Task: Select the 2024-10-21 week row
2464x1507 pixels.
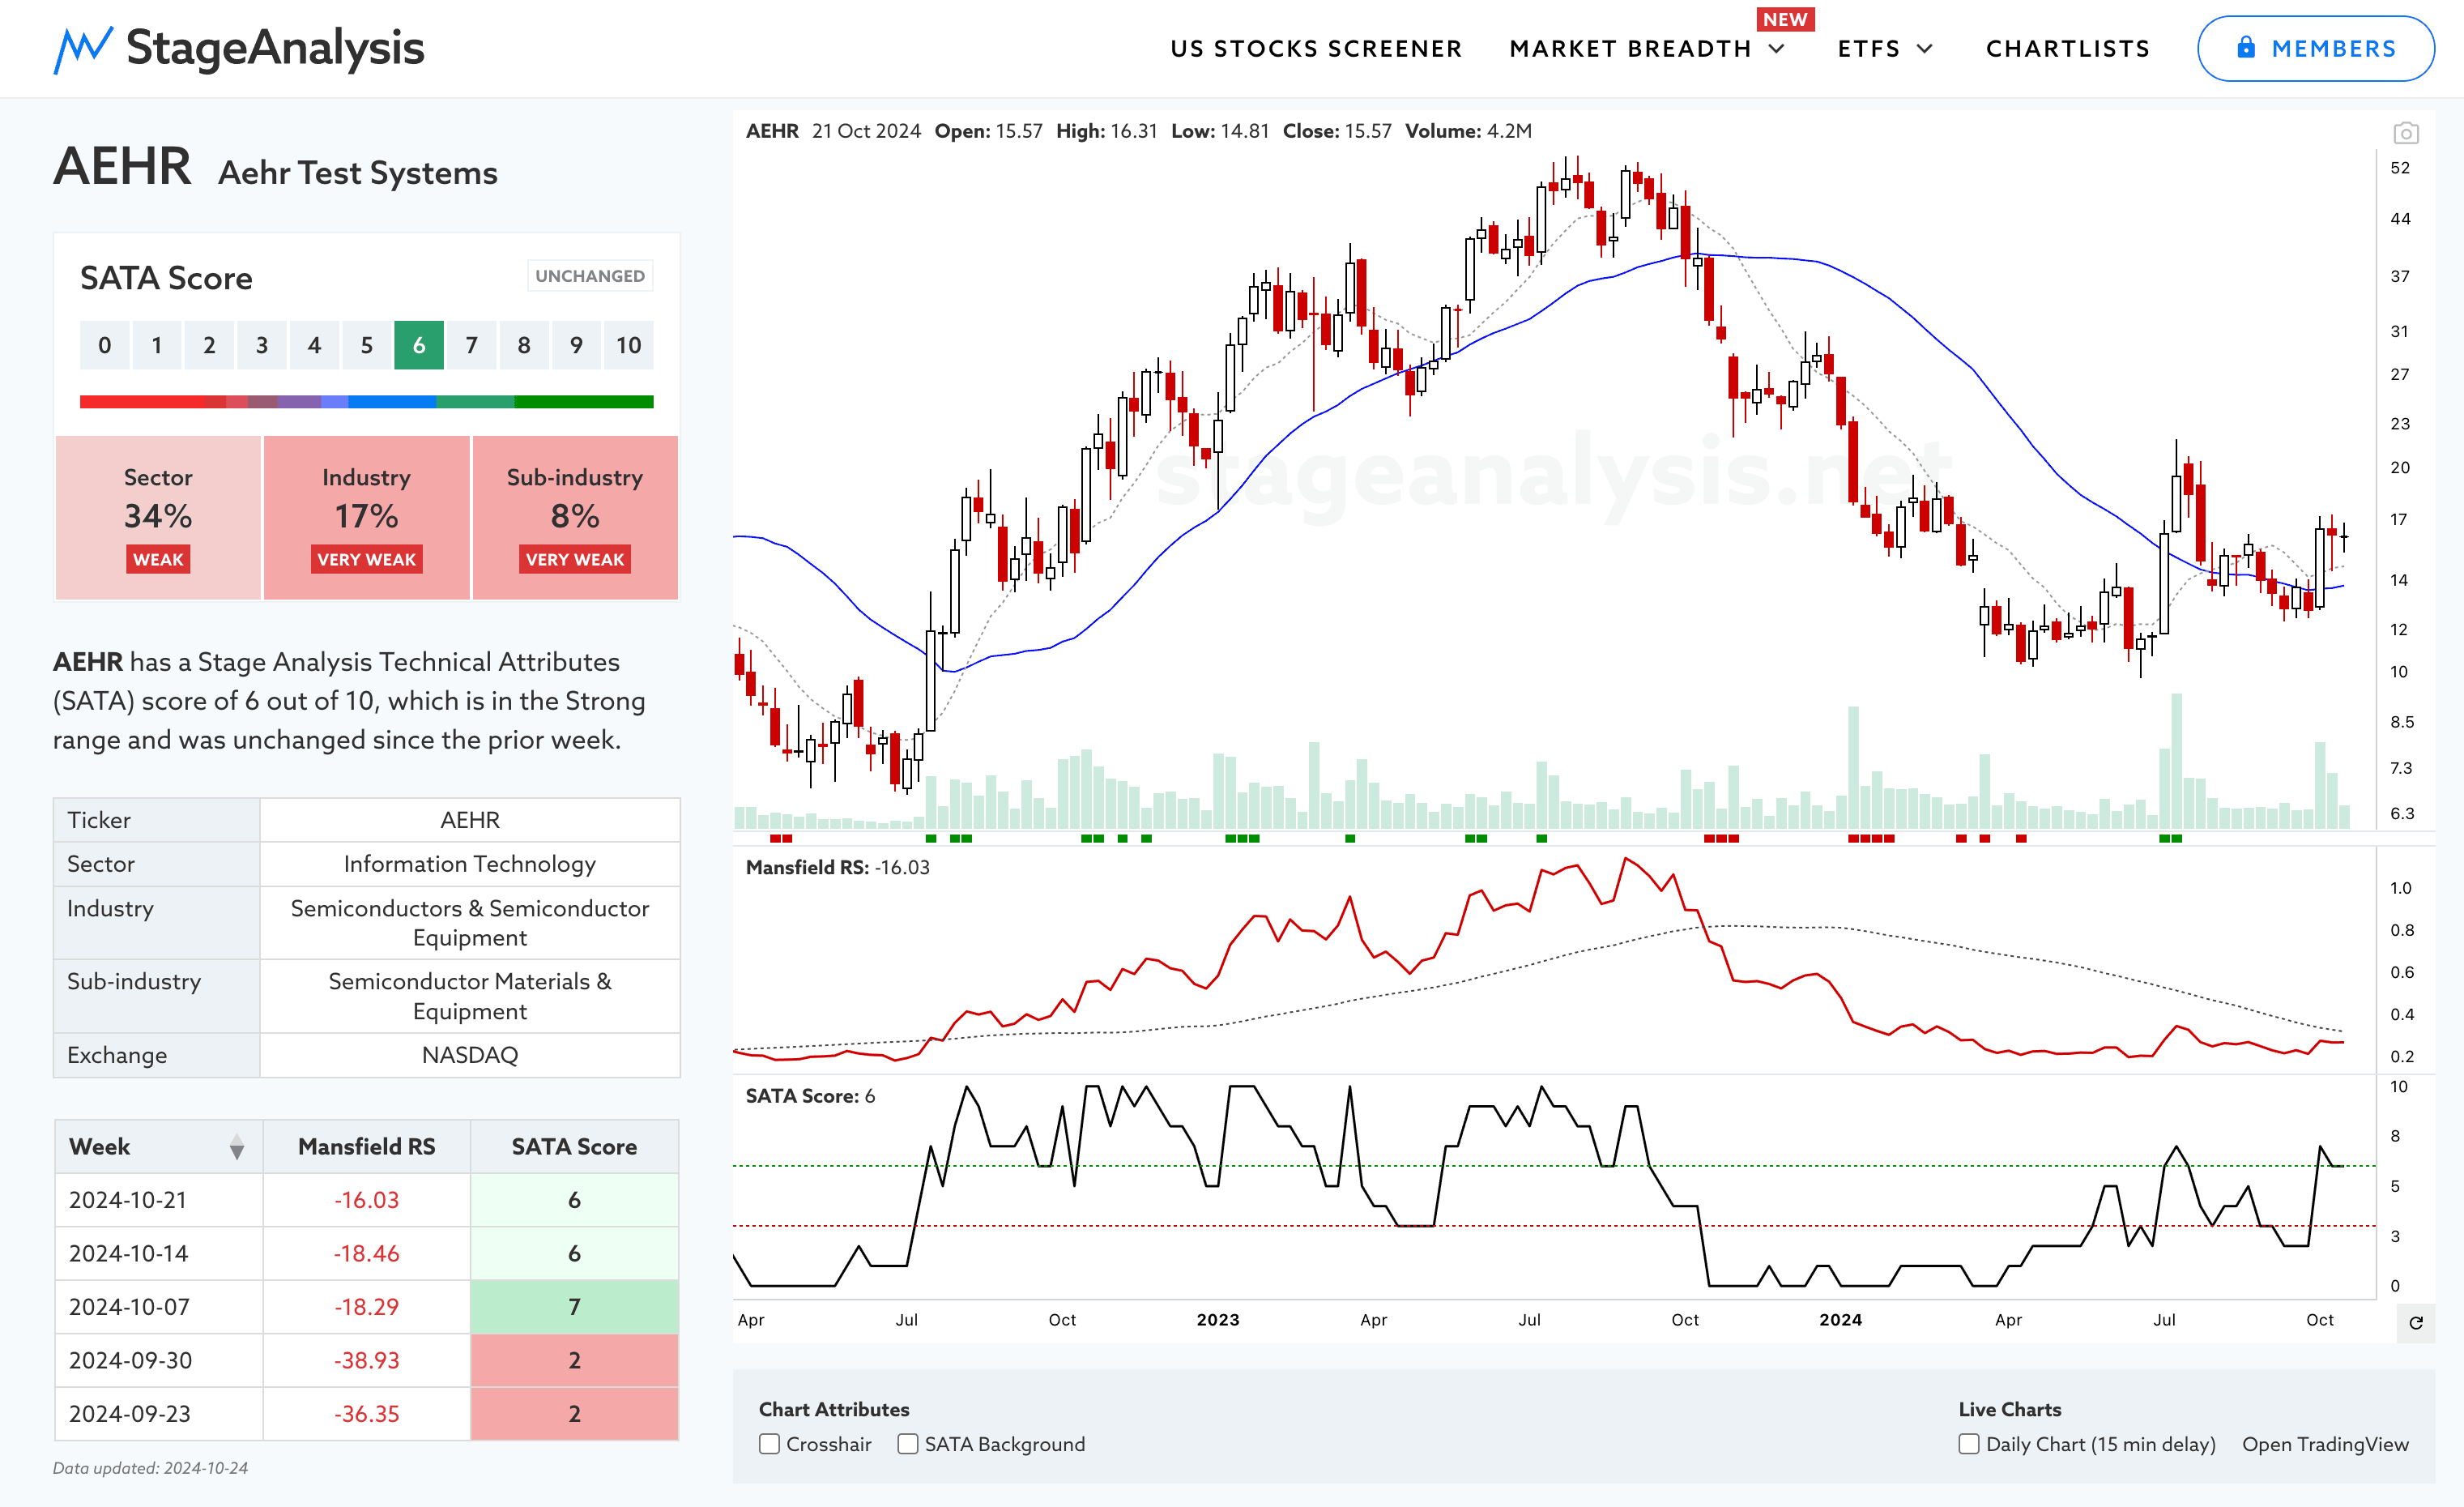Action: [366, 1200]
